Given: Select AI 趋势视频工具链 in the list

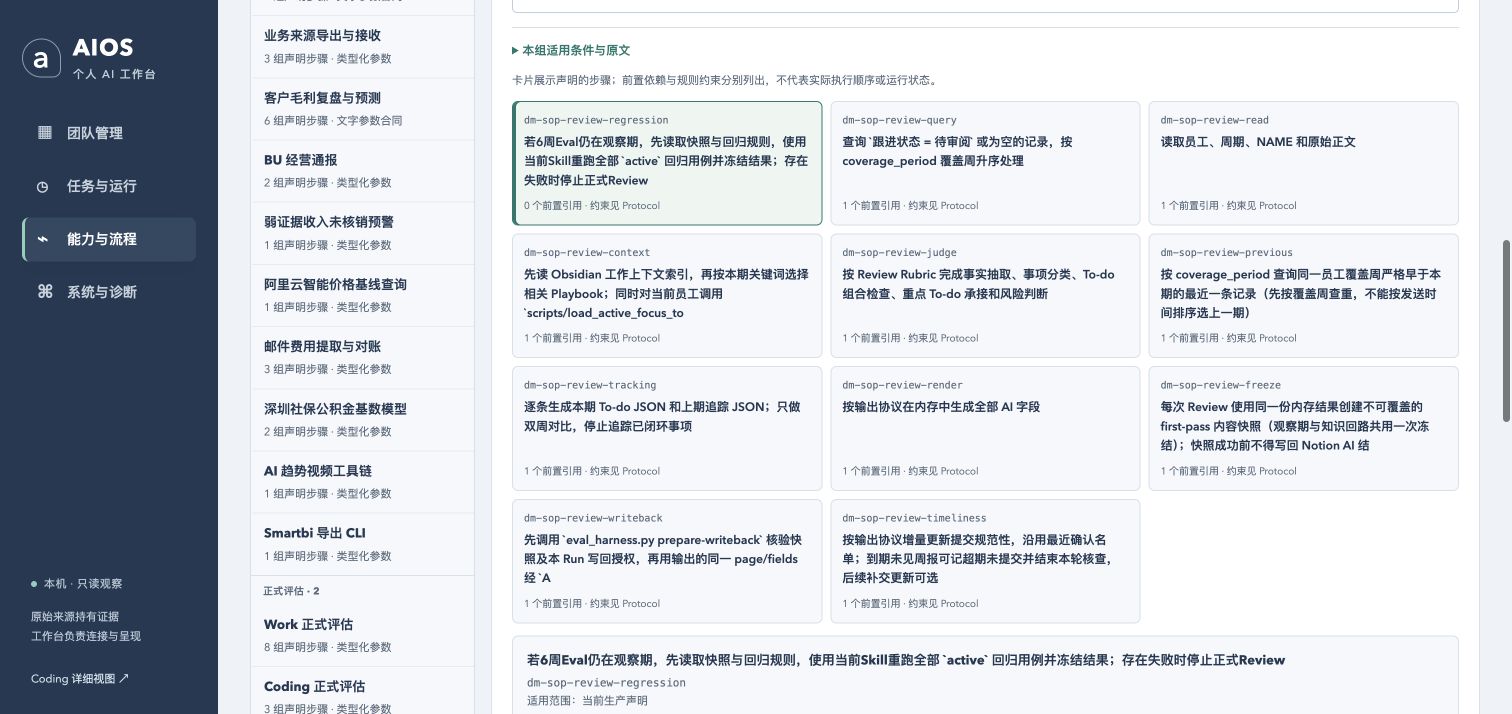Looking at the screenshot, I should click(362, 482).
